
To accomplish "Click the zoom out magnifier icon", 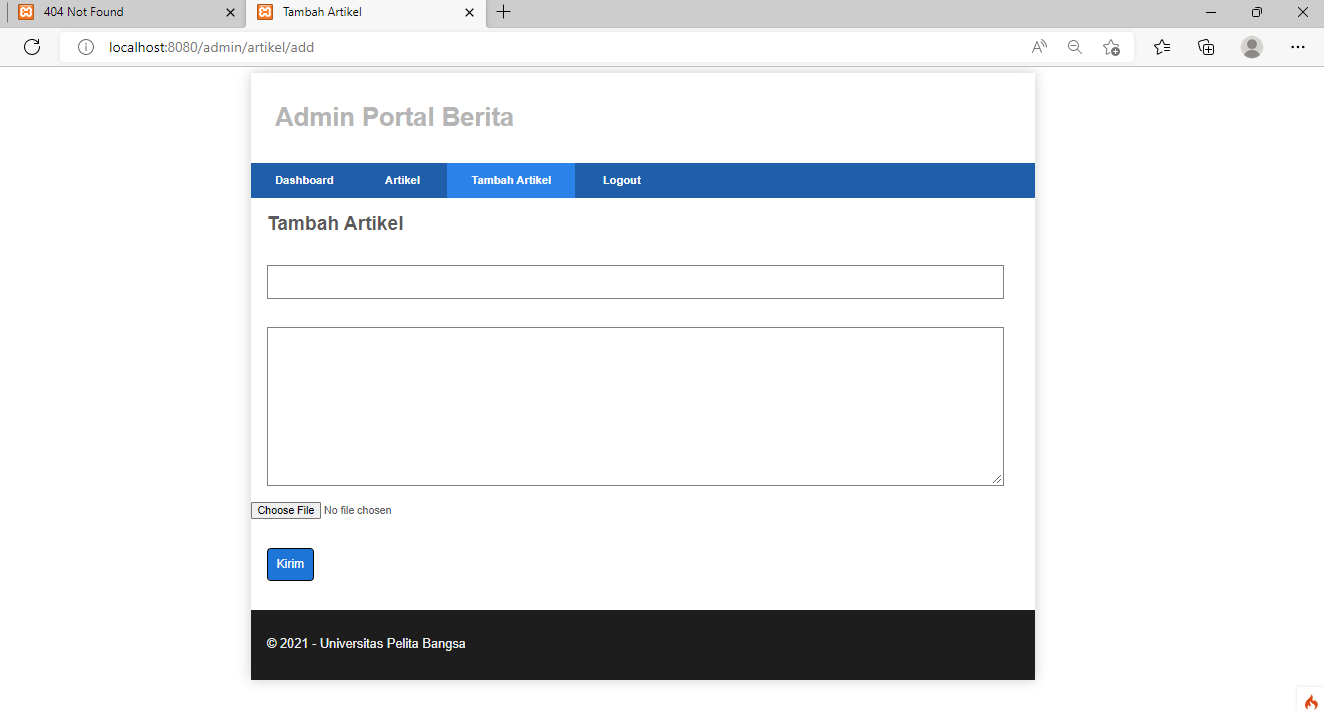I will point(1075,47).
